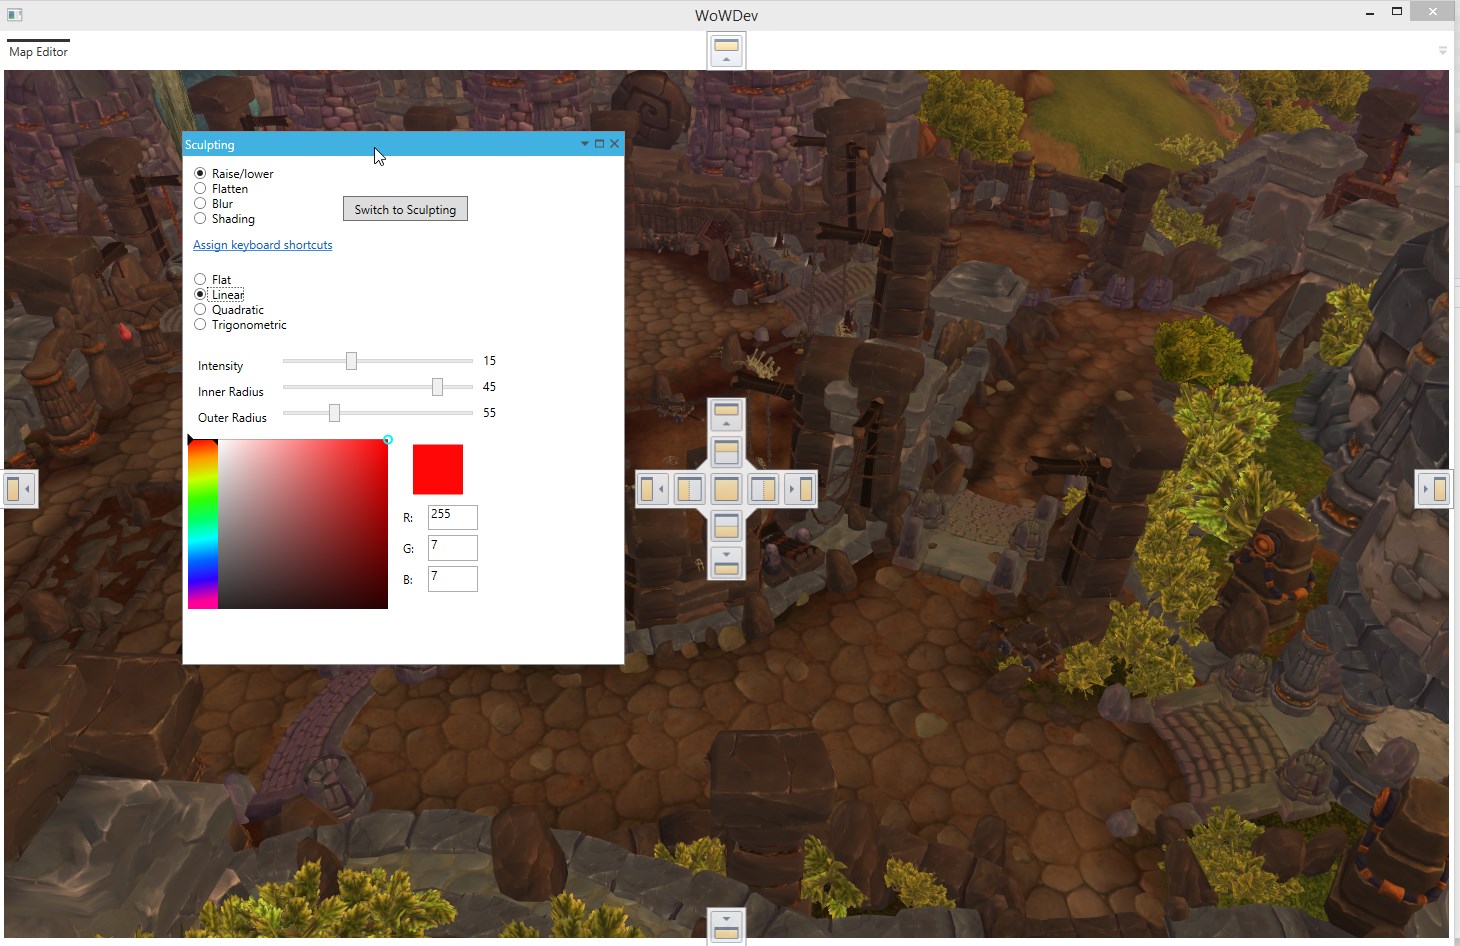Click the WoWDev application icon in title bar
This screenshot has height=946, width=1460.
[14, 14]
